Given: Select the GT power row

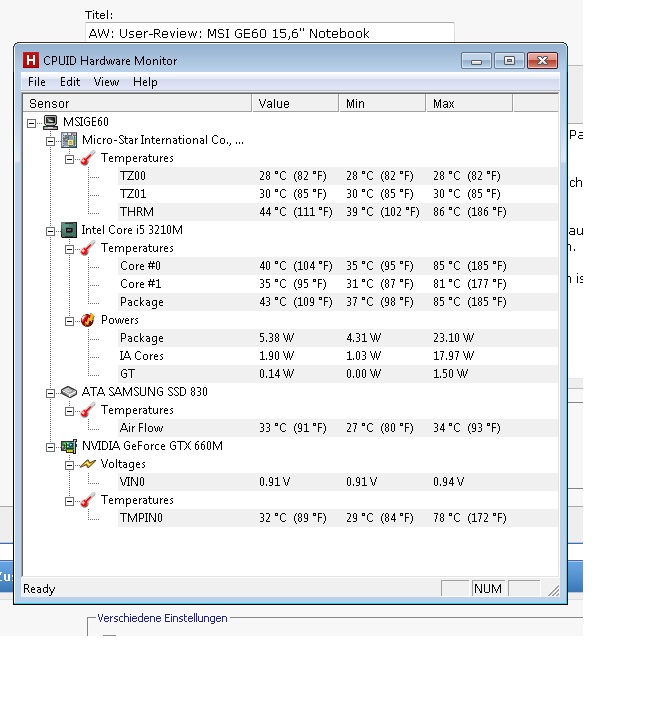Looking at the screenshot, I should click(338, 374).
